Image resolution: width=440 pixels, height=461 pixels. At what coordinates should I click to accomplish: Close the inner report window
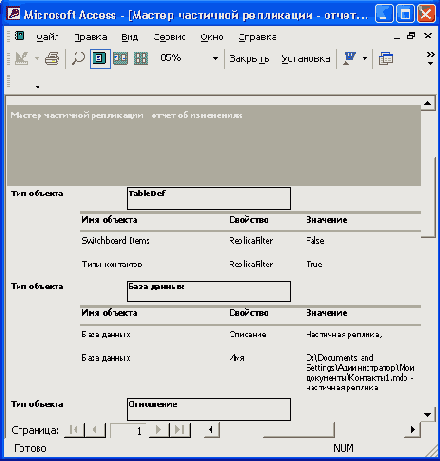pyautogui.click(x=428, y=36)
